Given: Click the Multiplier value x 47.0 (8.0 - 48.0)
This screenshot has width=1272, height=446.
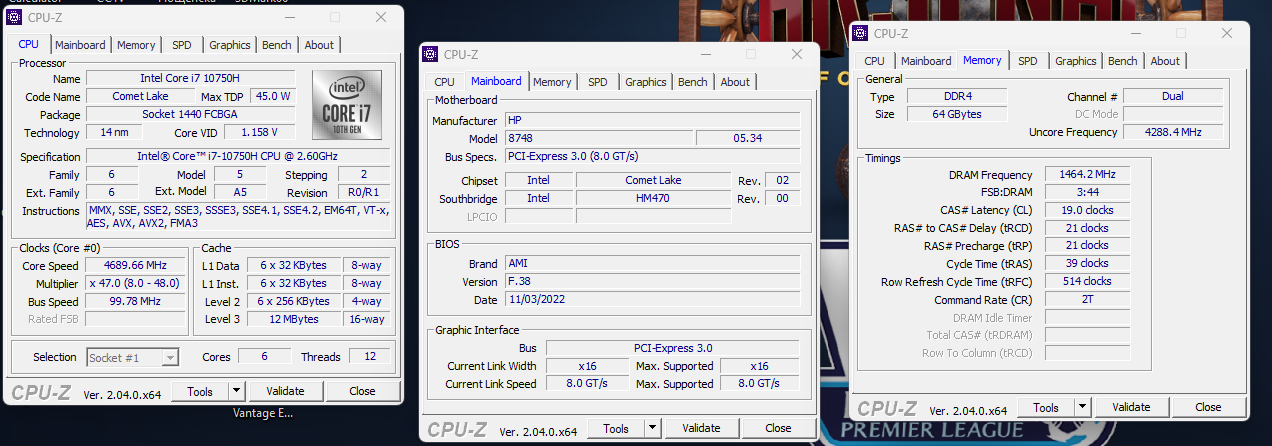Looking at the screenshot, I should (135, 283).
